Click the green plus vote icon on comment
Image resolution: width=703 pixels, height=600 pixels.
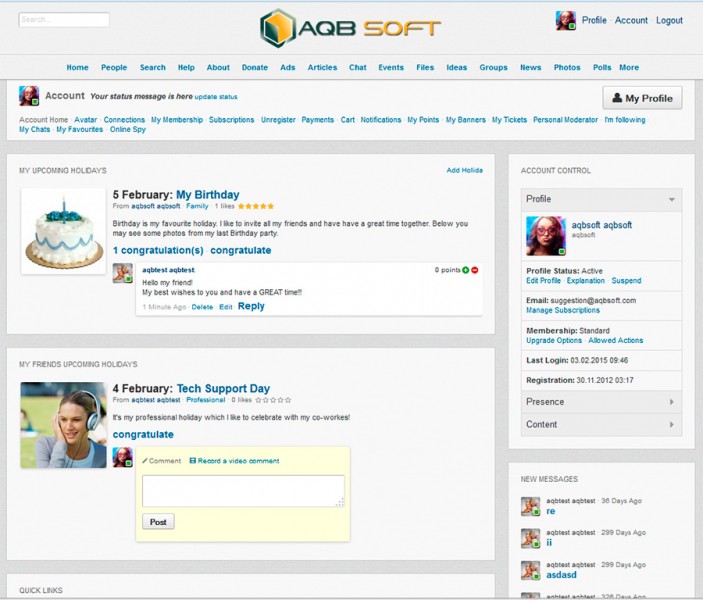pyautogui.click(x=466, y=270)
